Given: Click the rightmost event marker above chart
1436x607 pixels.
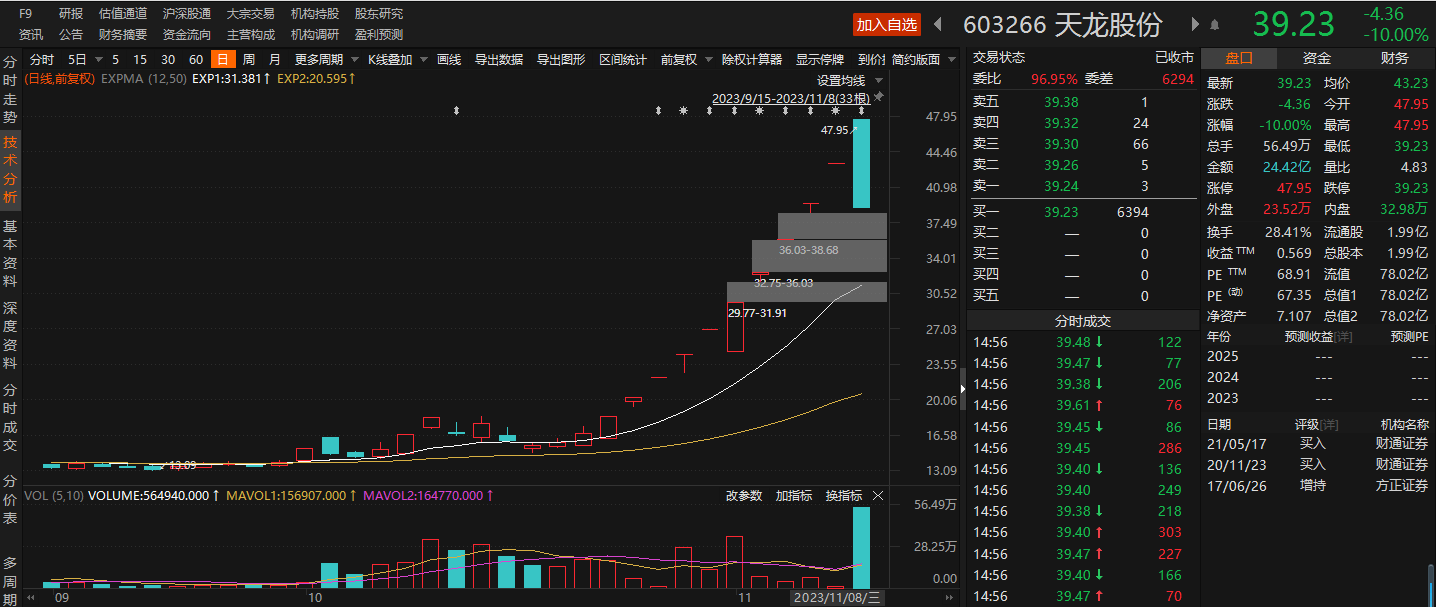Looking at the screenshot, I should 862,111.
